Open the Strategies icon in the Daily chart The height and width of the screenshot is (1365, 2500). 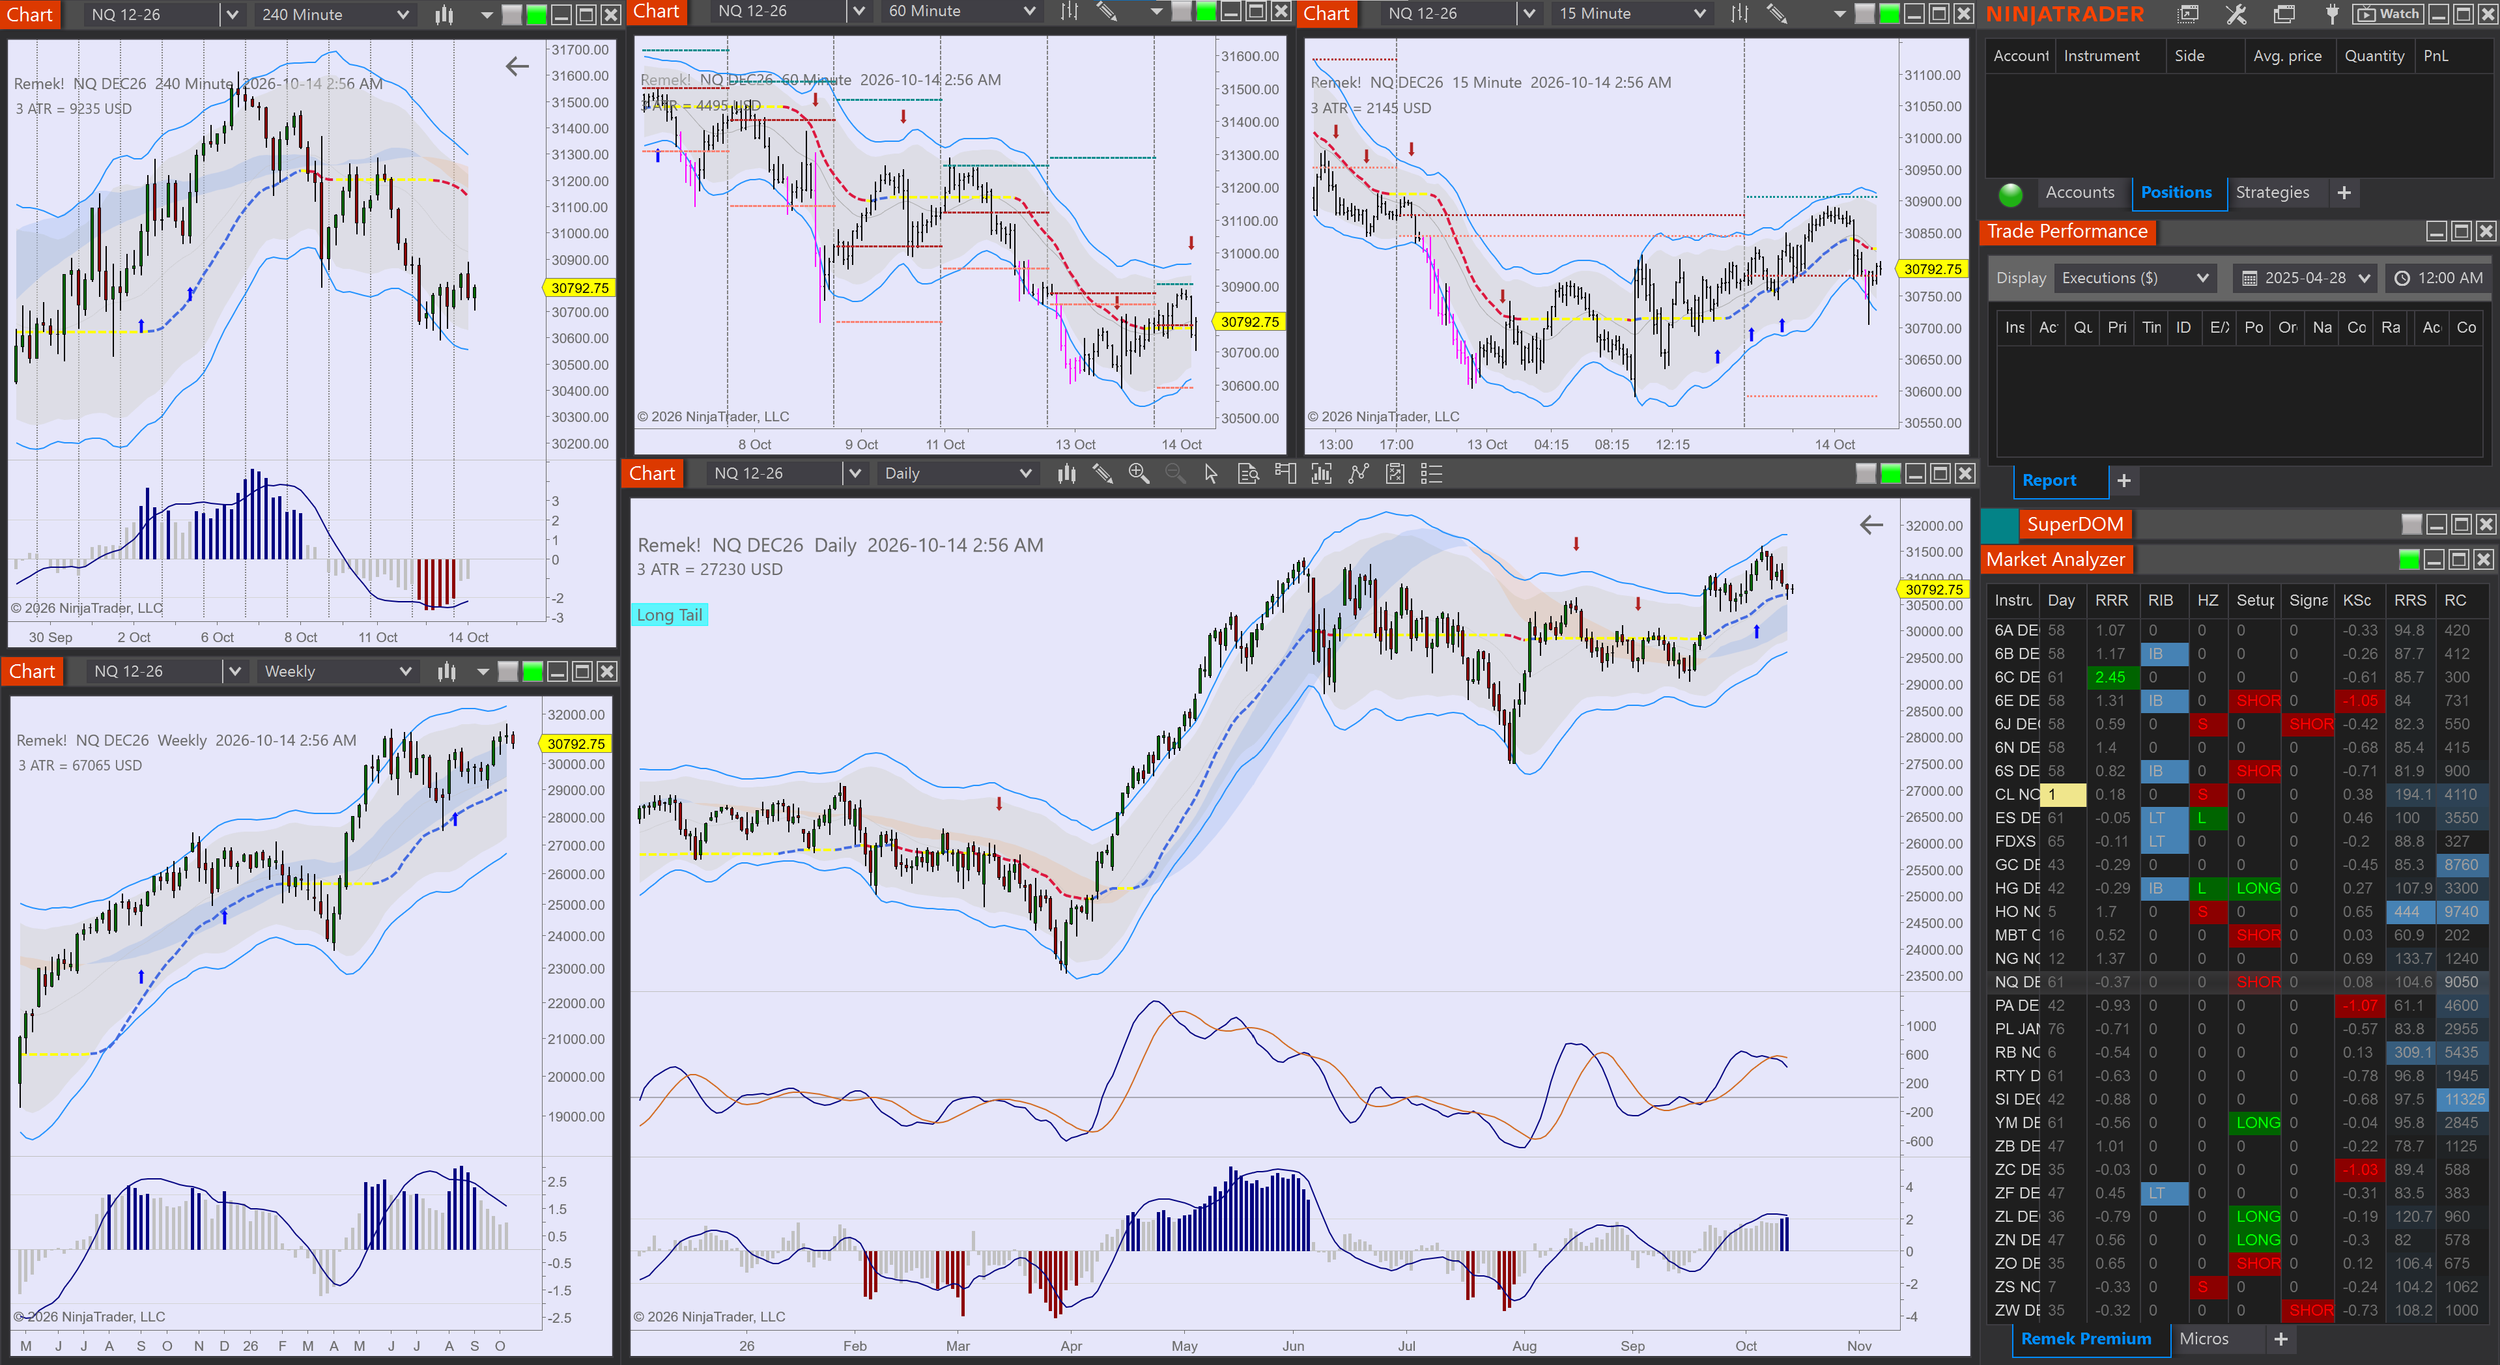click(1358, 474)
